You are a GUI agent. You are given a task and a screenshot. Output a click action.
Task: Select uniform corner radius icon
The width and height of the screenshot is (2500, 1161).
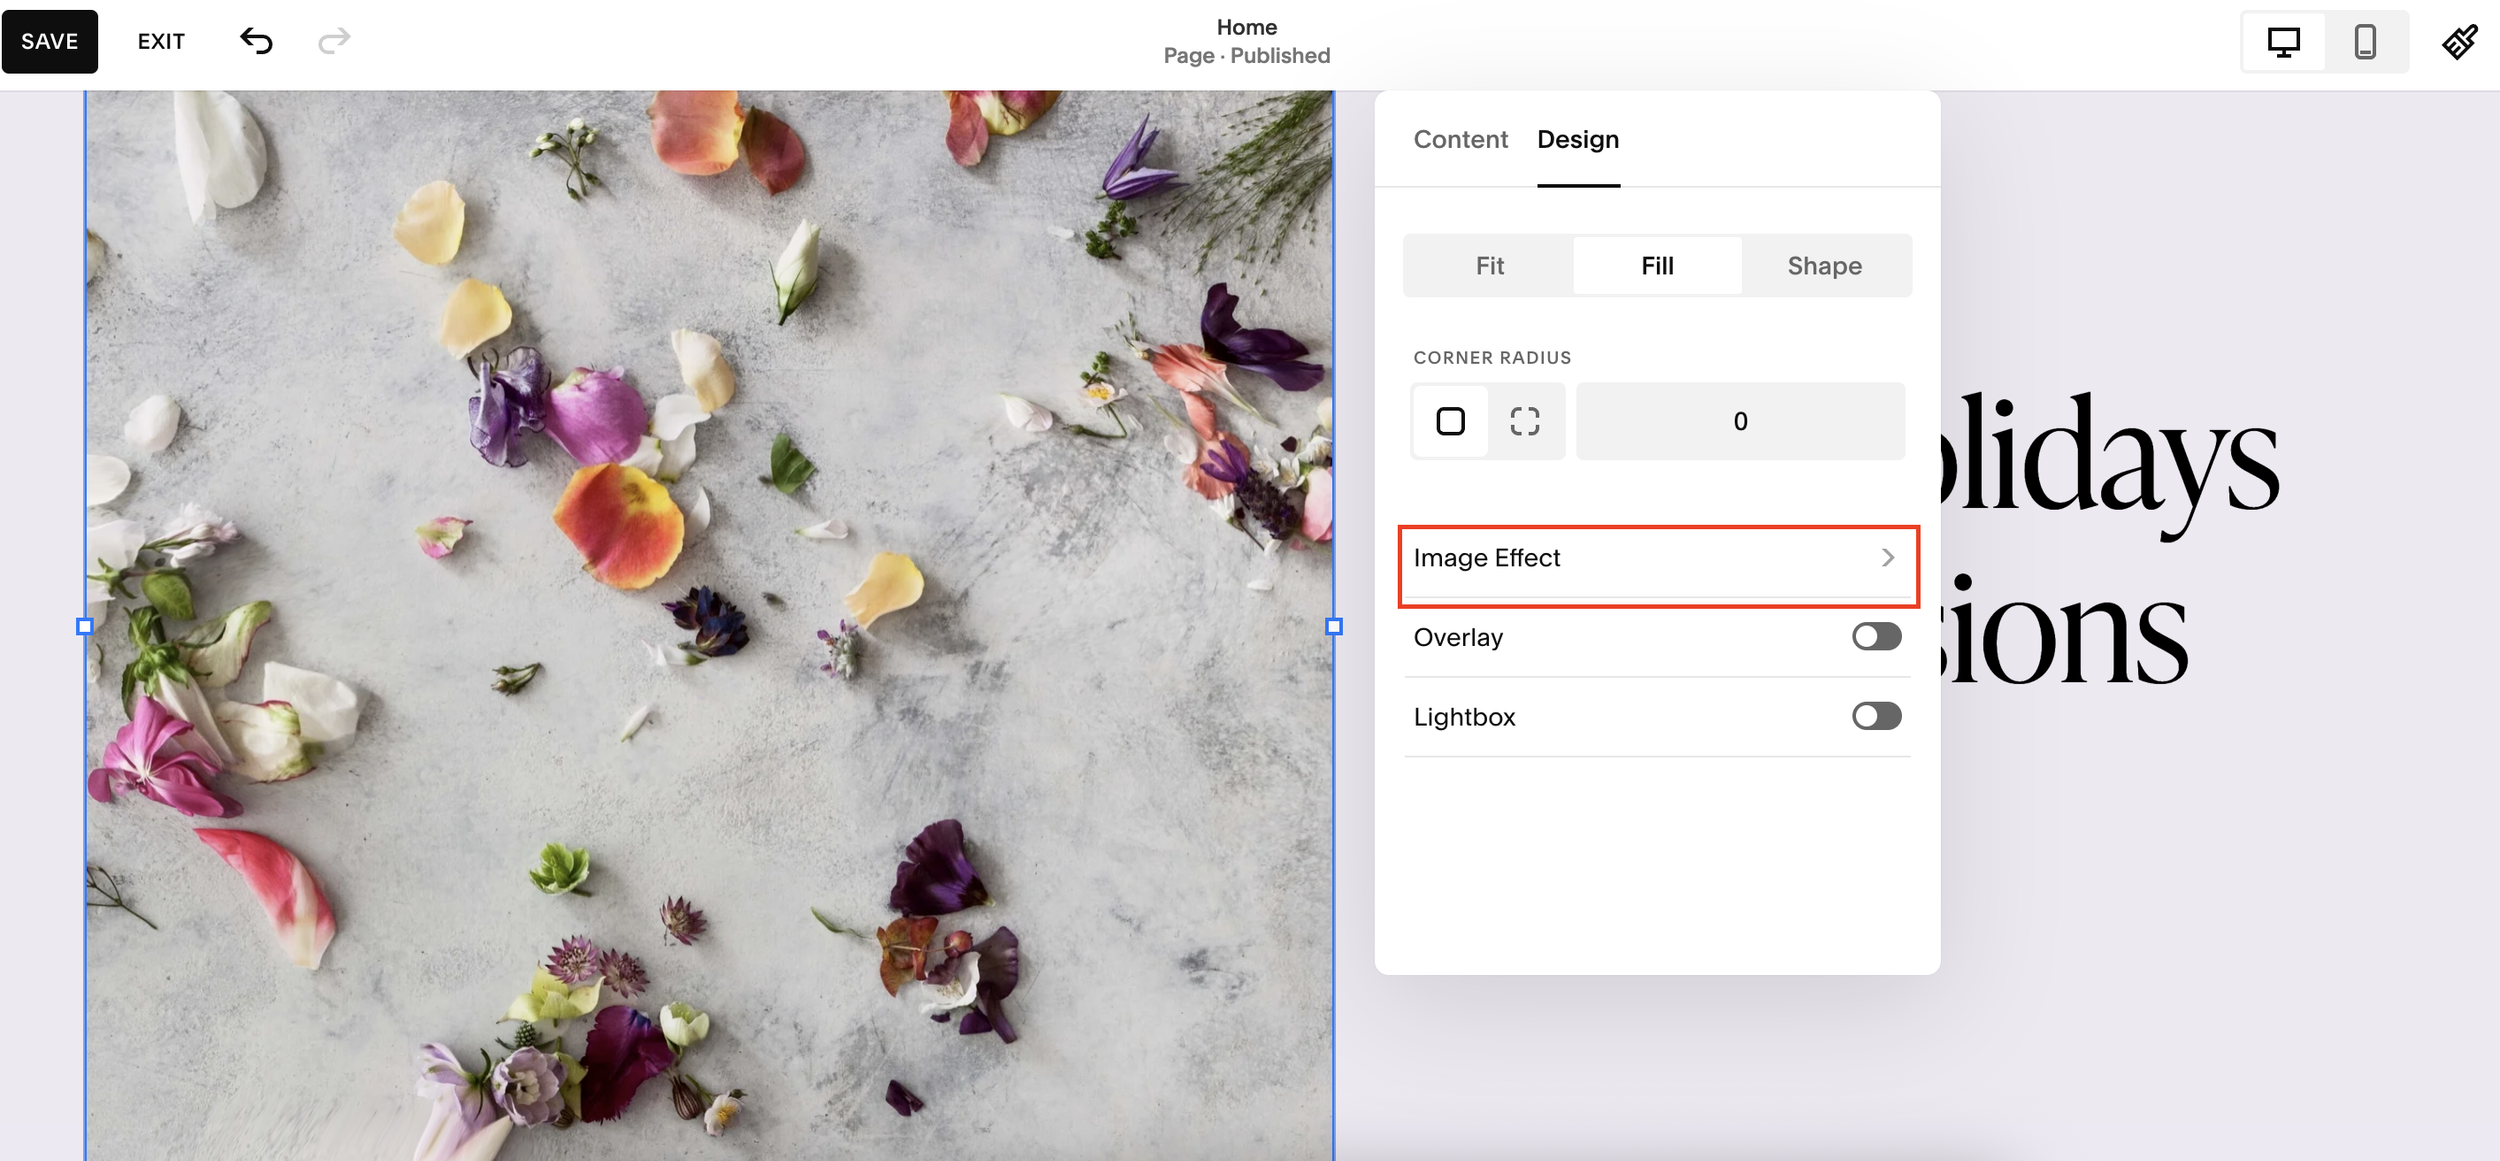[x=1450, y=421]
